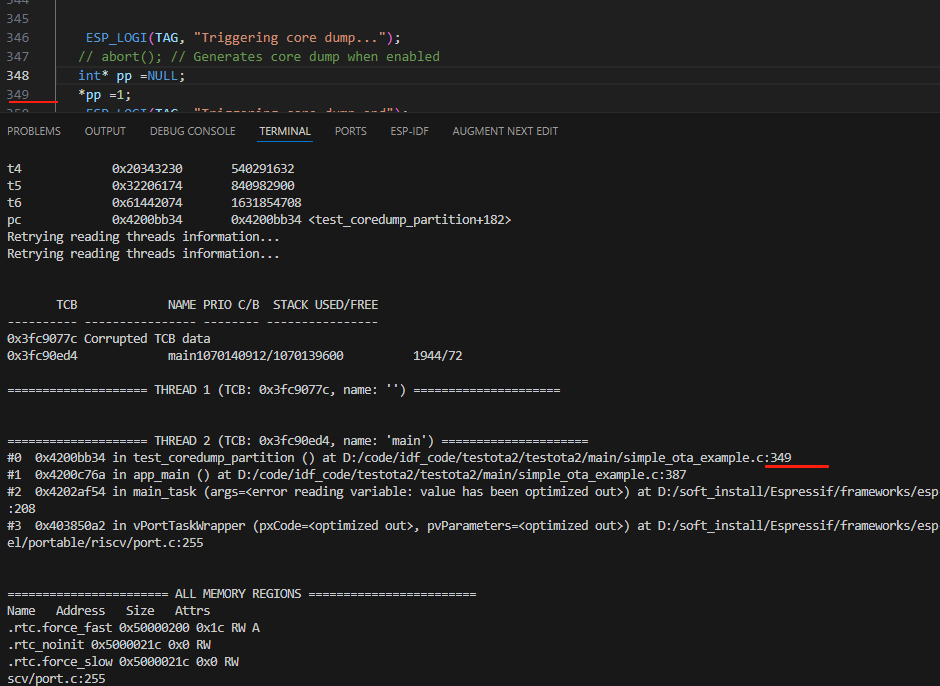This screenshot has height=686, width=940.
Task: Click the '*pp =1;' code line
Action: click(x=104, y=95)
